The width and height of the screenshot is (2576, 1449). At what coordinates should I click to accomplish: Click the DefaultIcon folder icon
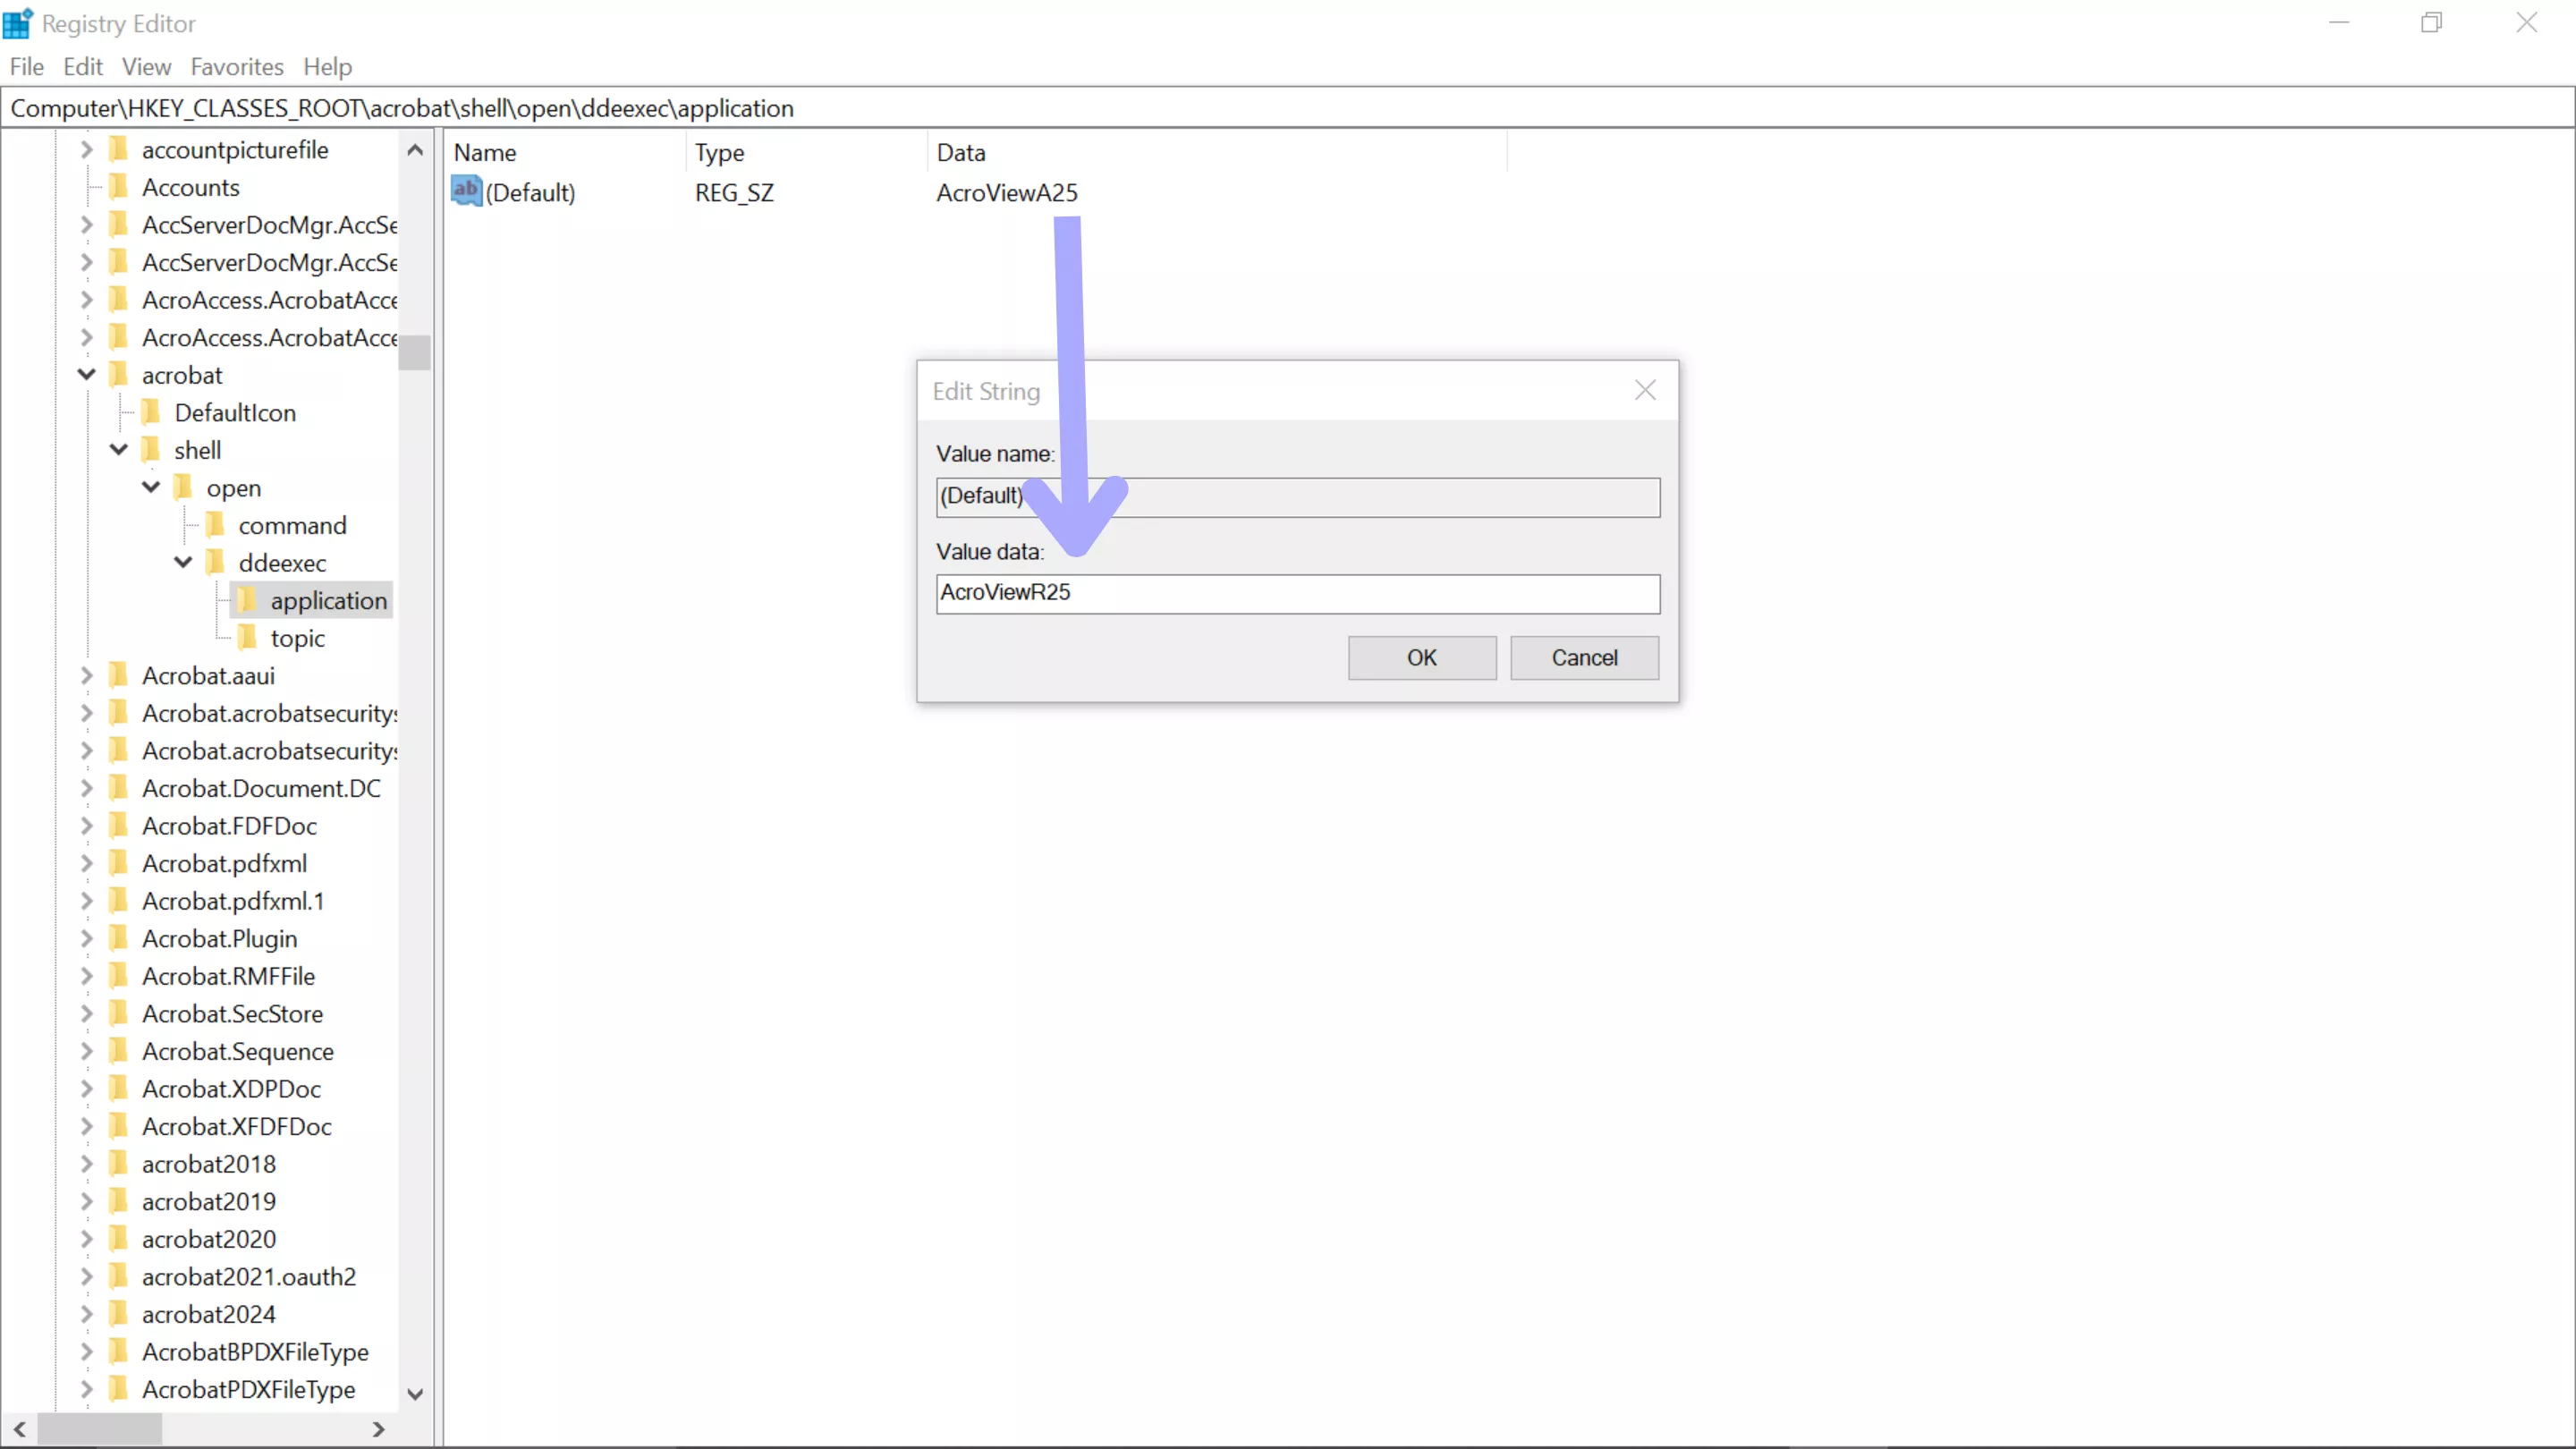coord(151,412)
